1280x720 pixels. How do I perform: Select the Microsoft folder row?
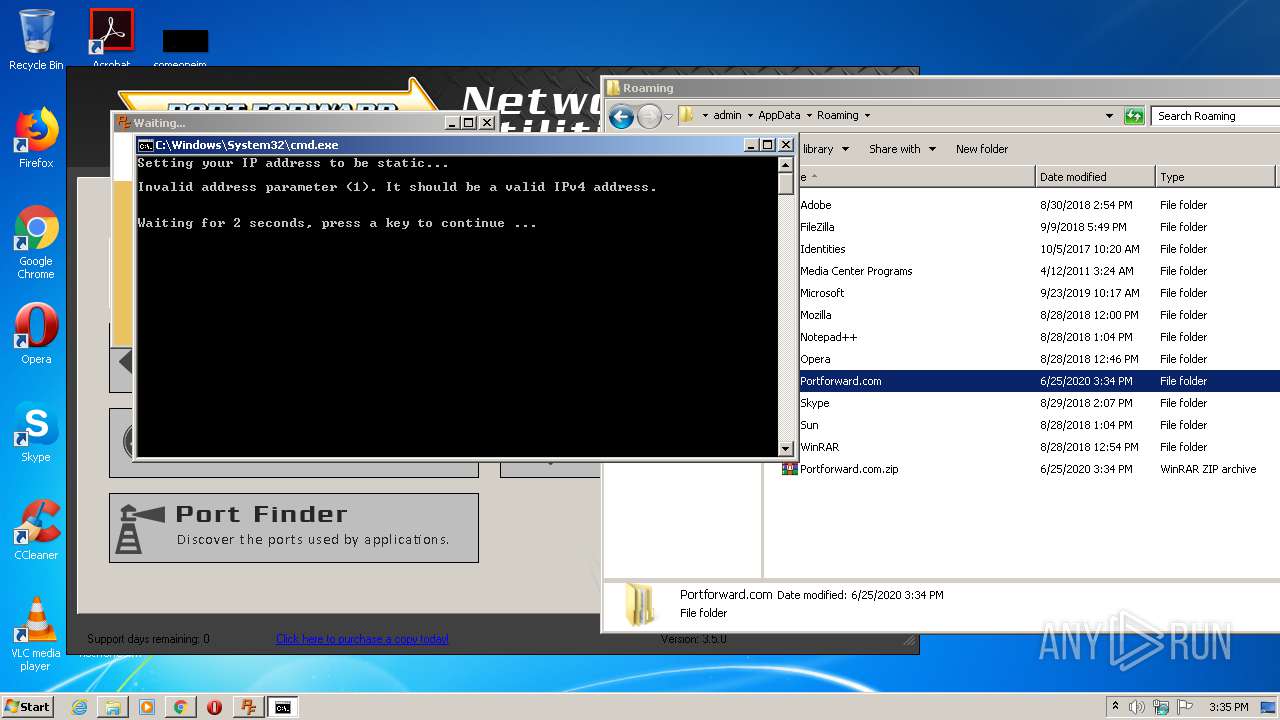point(1030,293)
